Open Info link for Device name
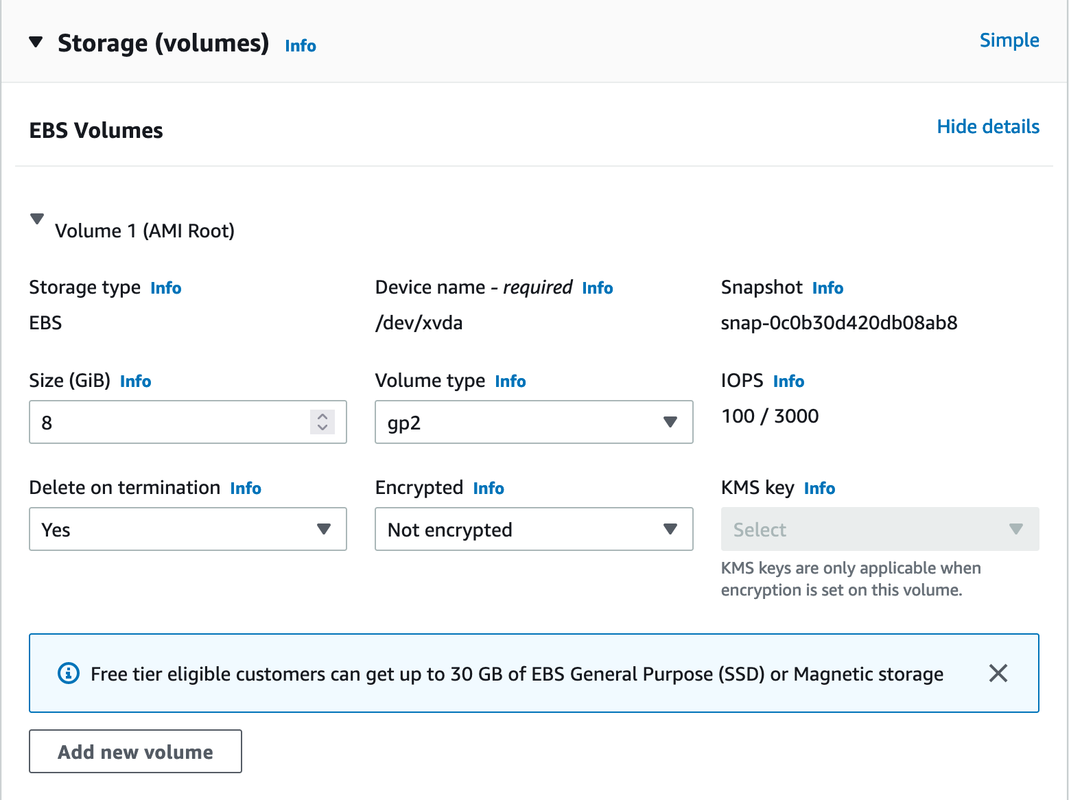The image size is (1069, 800). [x=597, y=288]
